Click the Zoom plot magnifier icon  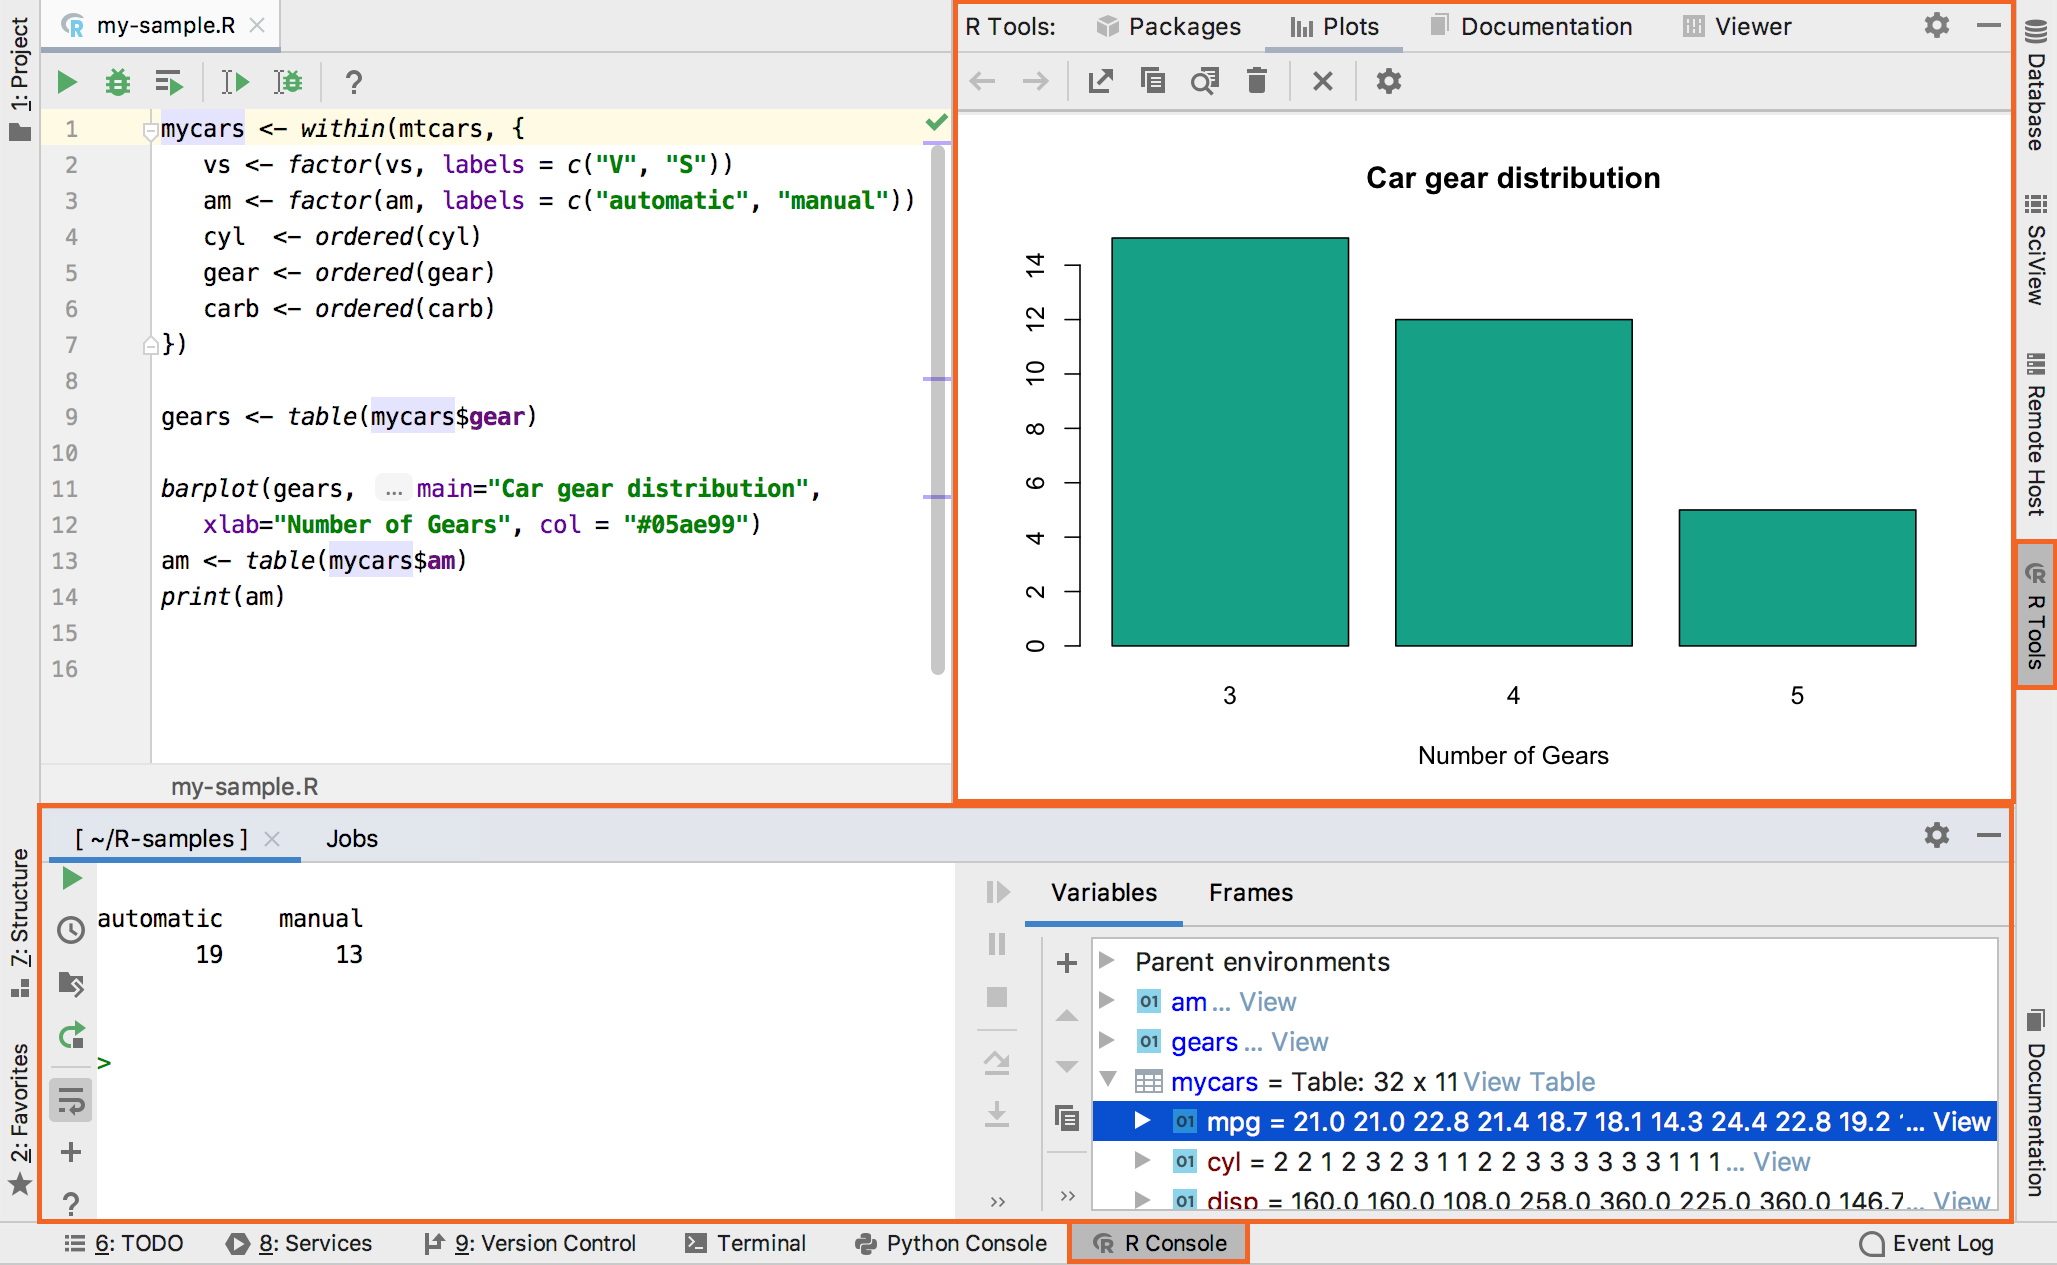[x=1205, y=81]
